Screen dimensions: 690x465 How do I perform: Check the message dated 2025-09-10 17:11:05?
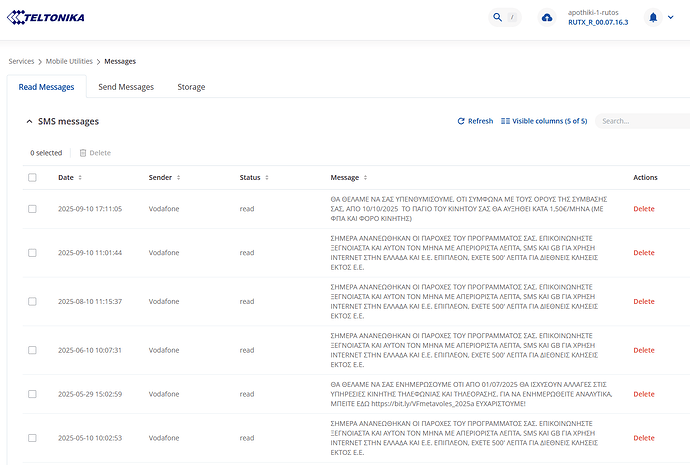point(33,209)
